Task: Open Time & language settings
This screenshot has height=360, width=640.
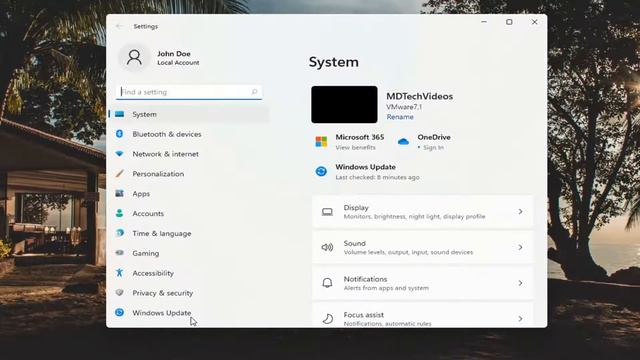Action: 189,233
